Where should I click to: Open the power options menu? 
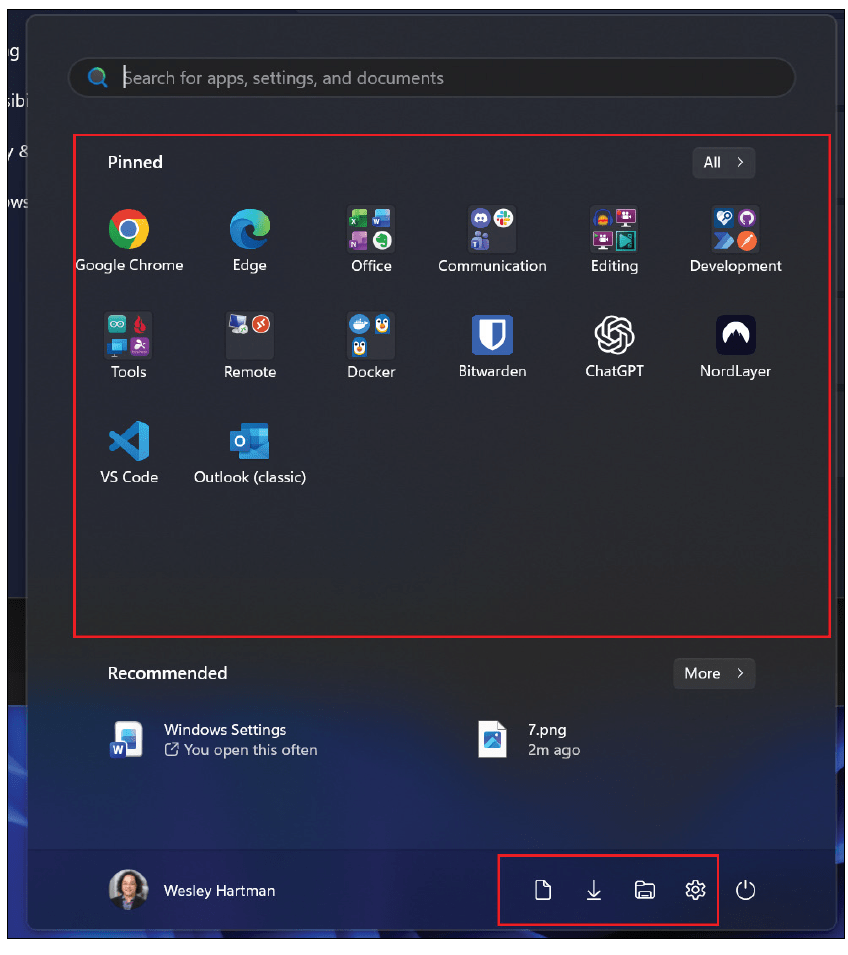[745, 890]
